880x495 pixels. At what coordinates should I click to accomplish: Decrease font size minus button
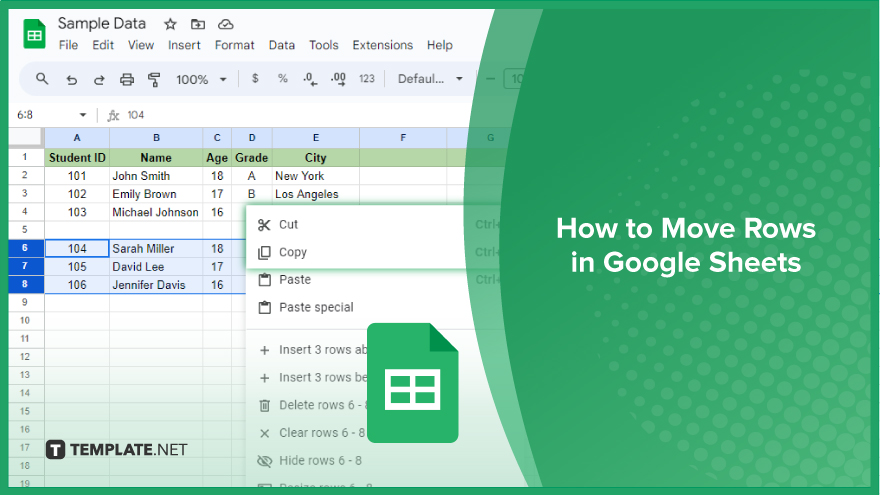click(490, 79)
